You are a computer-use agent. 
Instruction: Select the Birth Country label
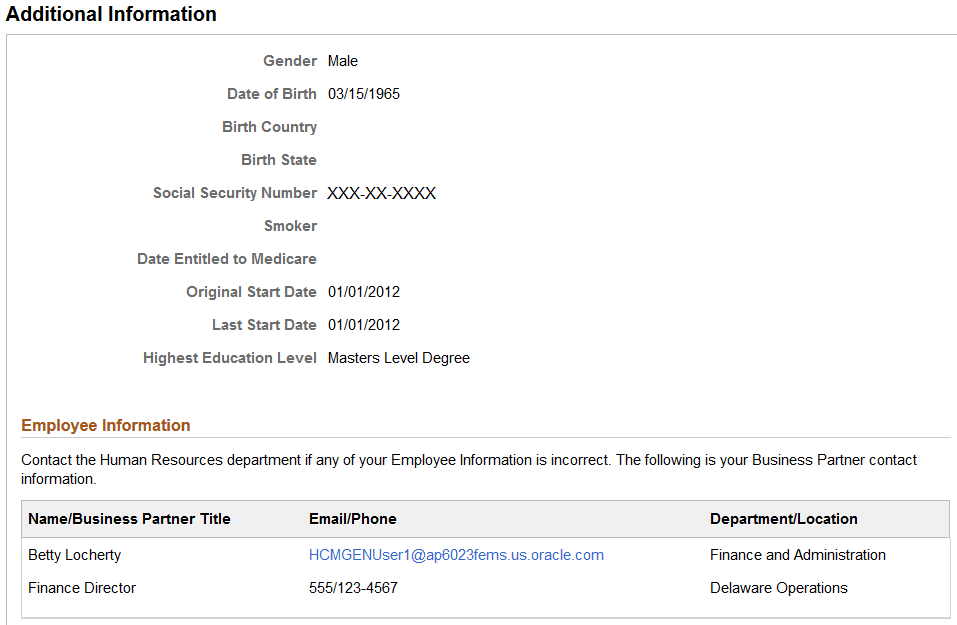[x=269, y=127]
